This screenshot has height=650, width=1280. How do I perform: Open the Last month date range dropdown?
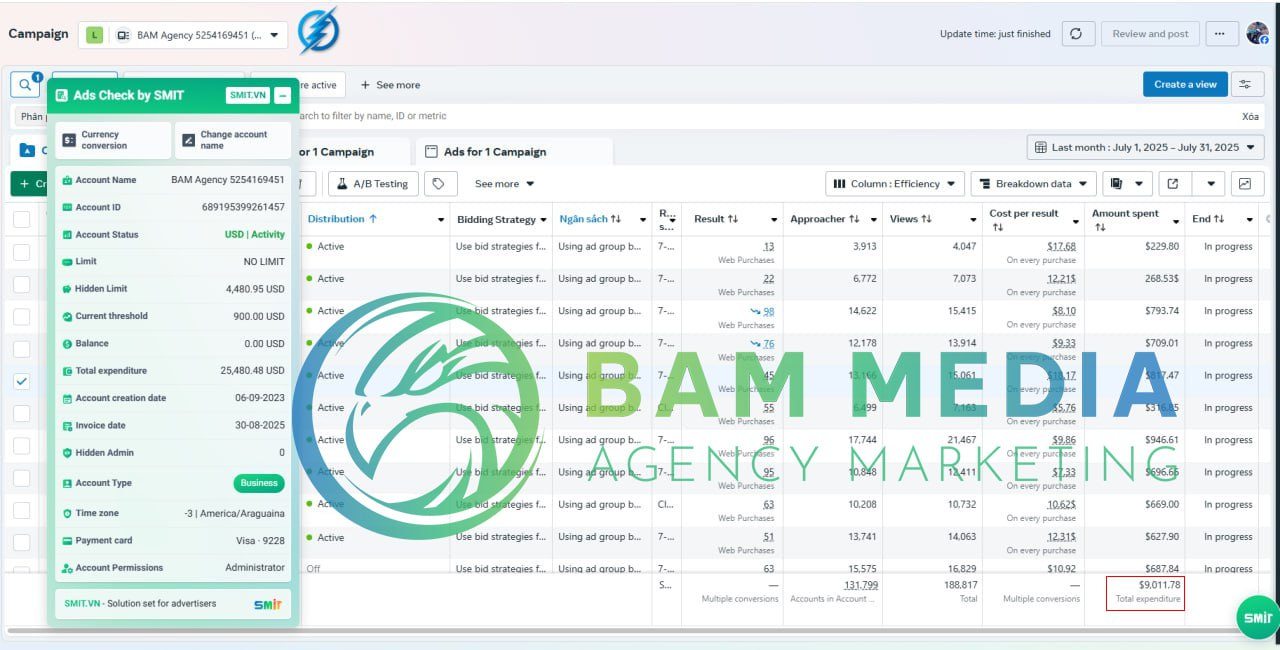coord(1146,147)
